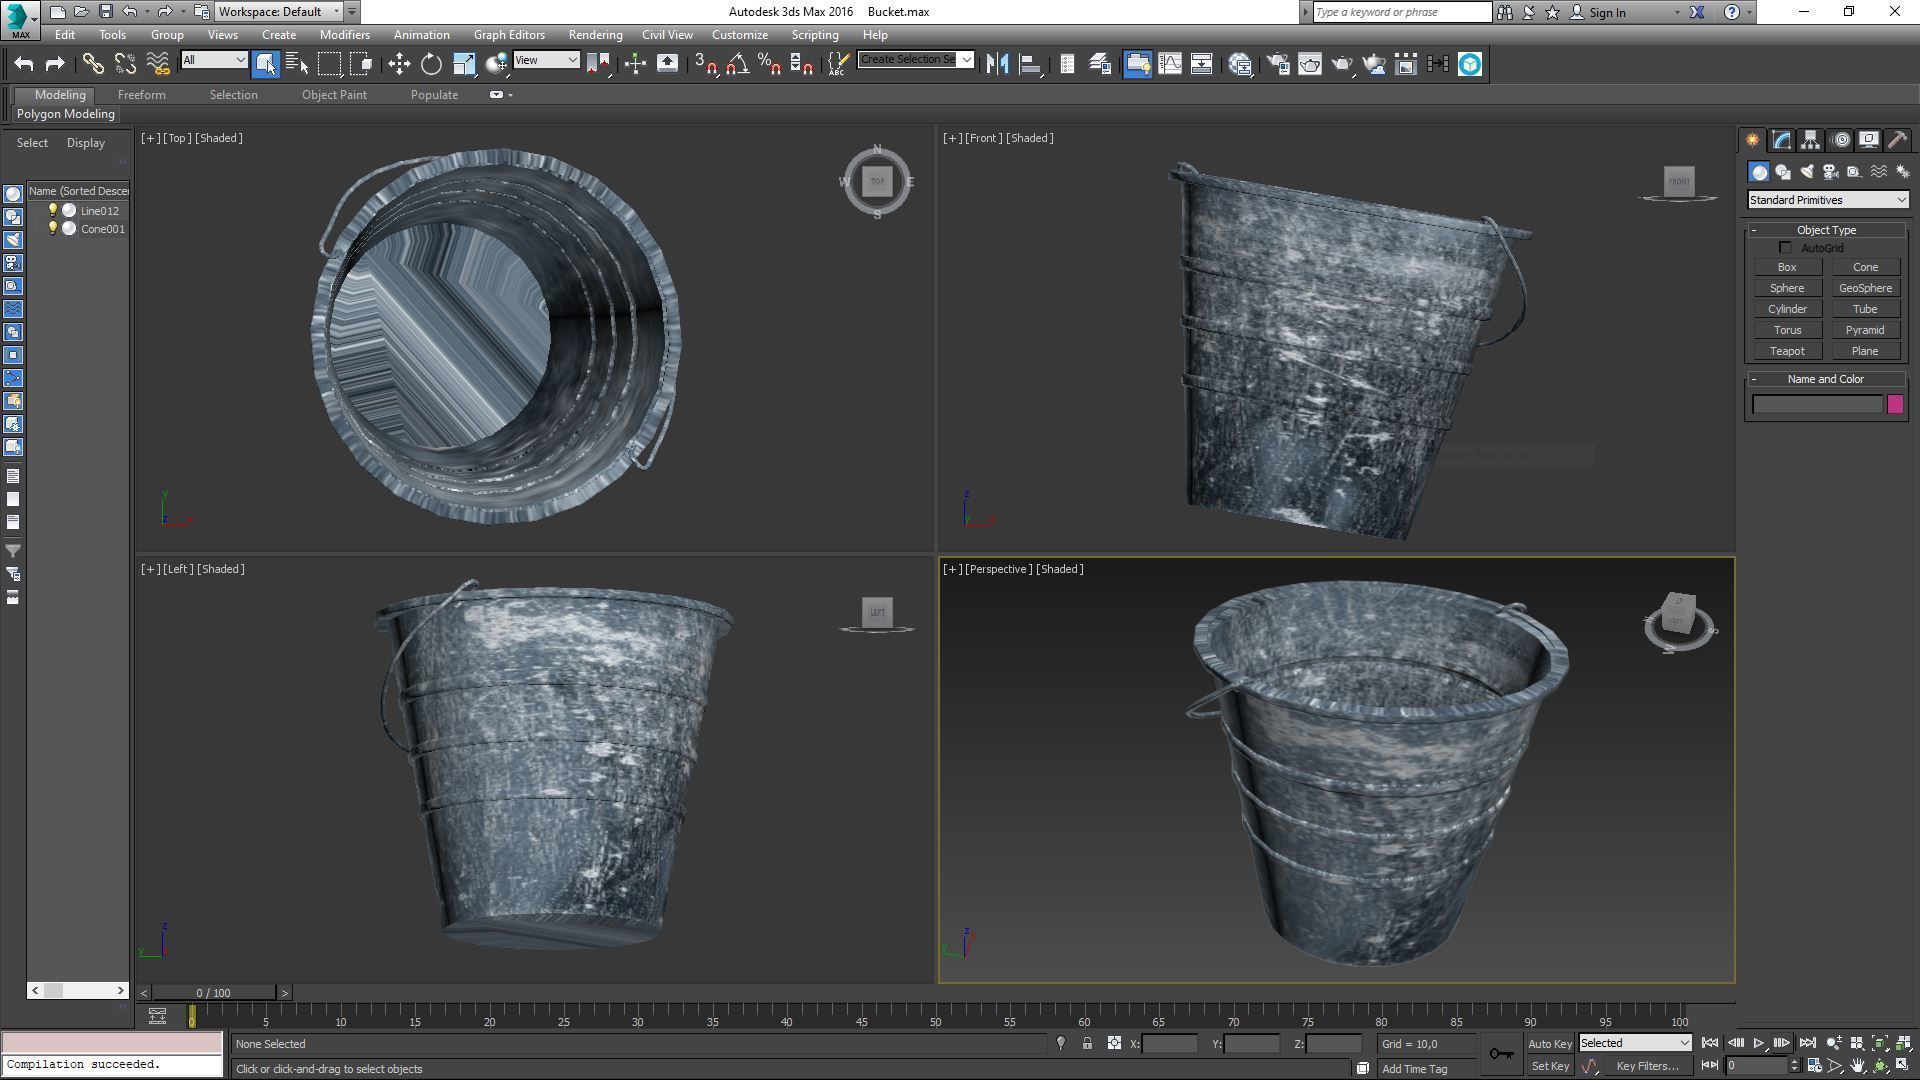Open Select by Name dialog
Viewport: 1920px width, 1080px height.
[x=297, y=64]
